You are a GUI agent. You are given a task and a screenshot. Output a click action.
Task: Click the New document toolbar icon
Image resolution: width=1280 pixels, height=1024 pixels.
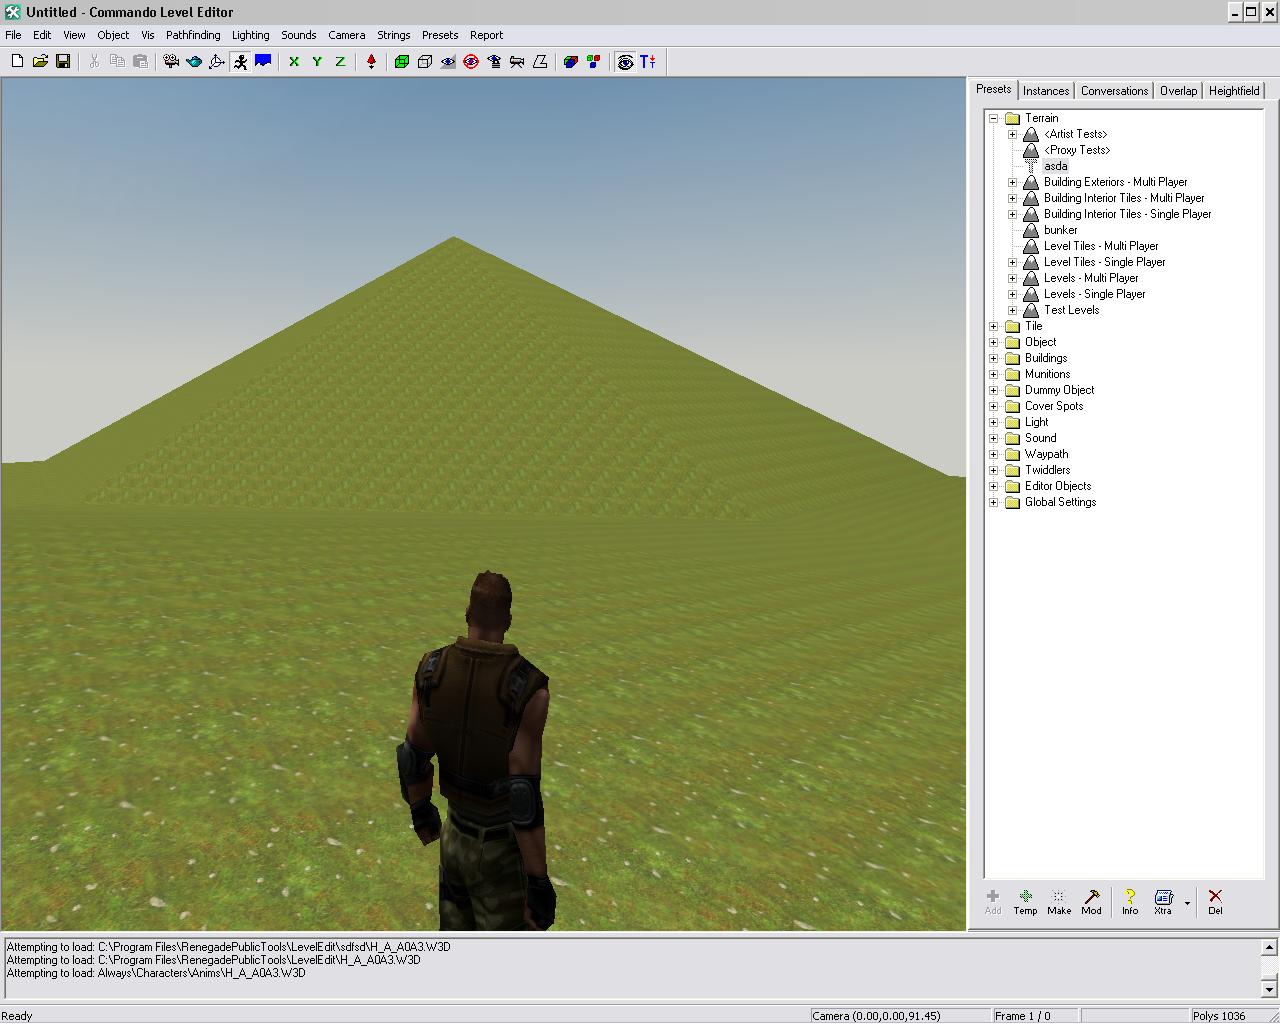tap(17, 62)
